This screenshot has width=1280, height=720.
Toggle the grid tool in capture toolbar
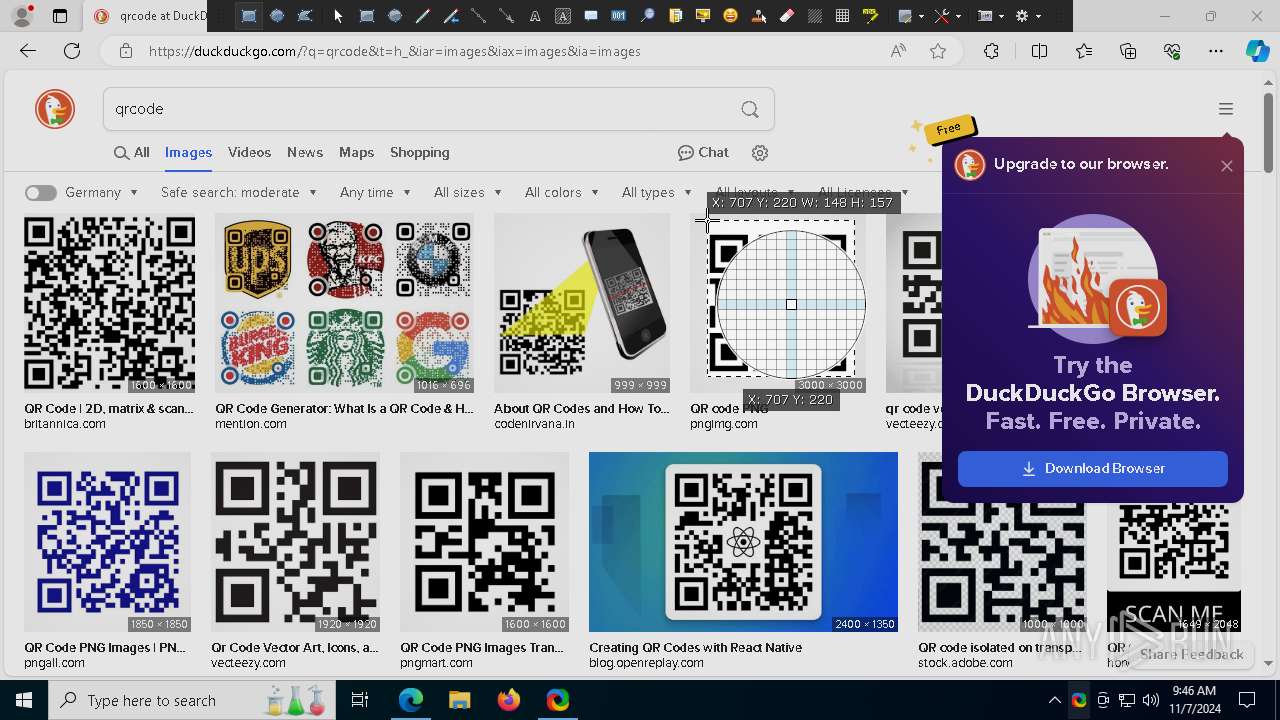tap(843, 16)
